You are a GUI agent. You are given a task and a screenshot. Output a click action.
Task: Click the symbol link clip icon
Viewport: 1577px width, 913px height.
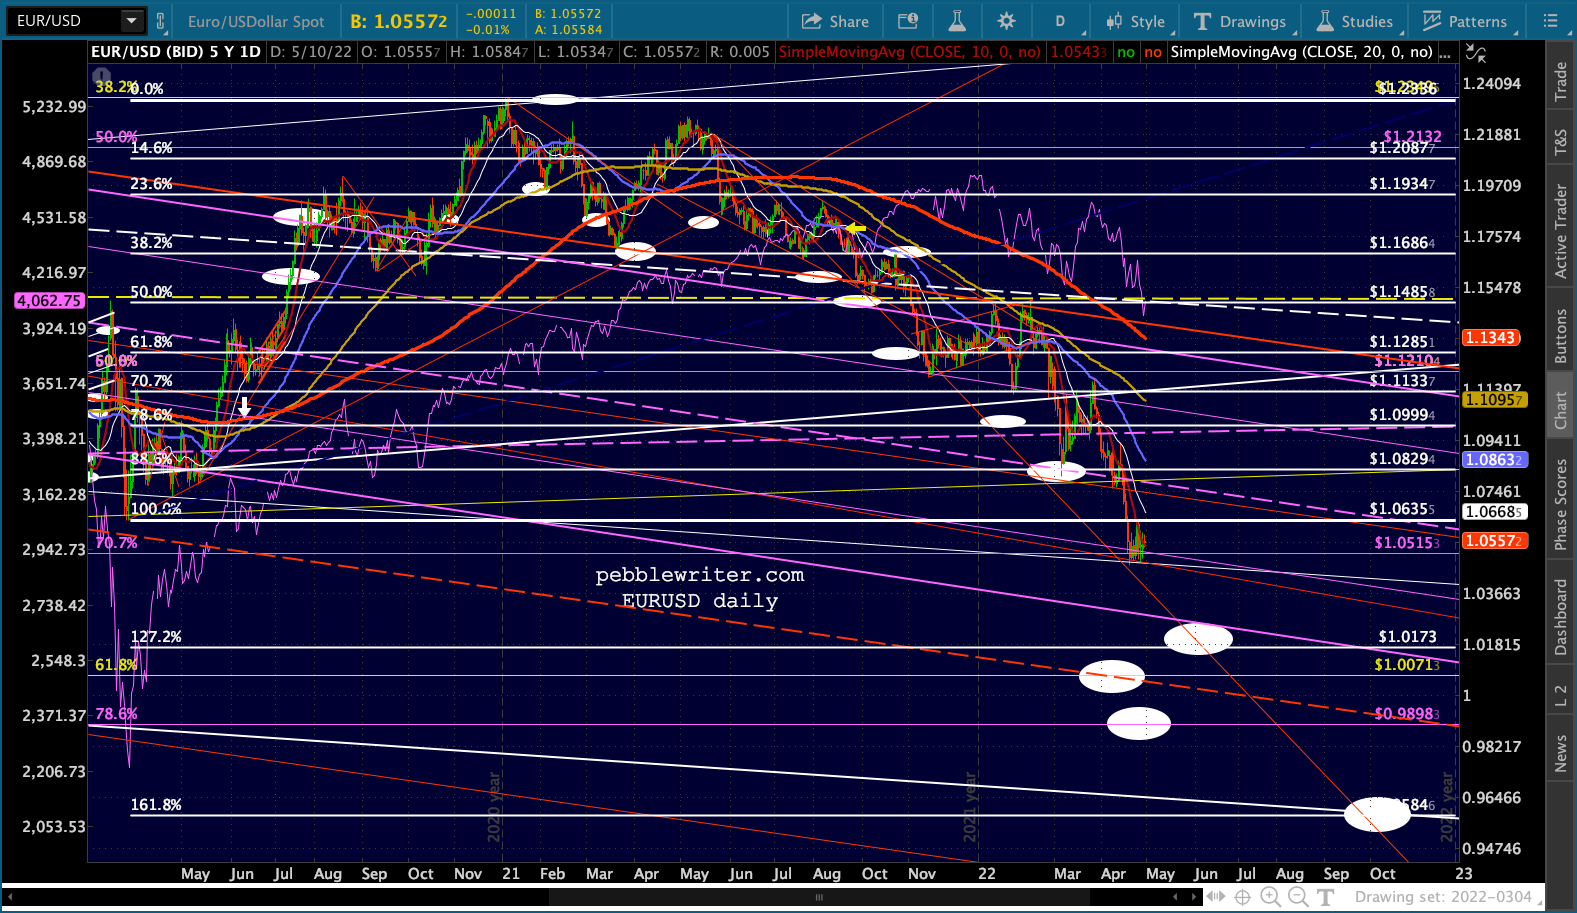tap(160, 20)
